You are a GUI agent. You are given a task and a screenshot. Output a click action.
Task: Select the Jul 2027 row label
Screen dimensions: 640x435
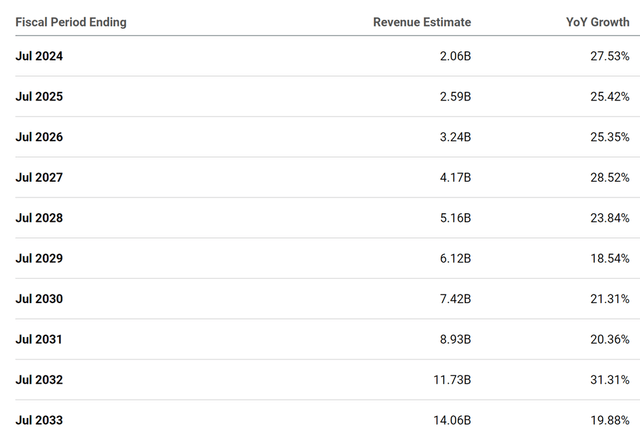[39, 178]
